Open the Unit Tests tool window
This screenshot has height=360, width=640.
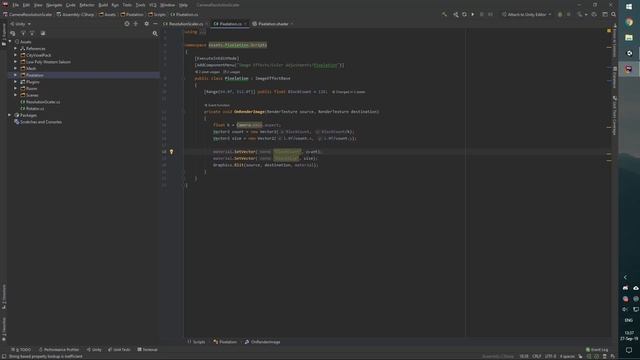pyautogui.click(x=119, y=350)
